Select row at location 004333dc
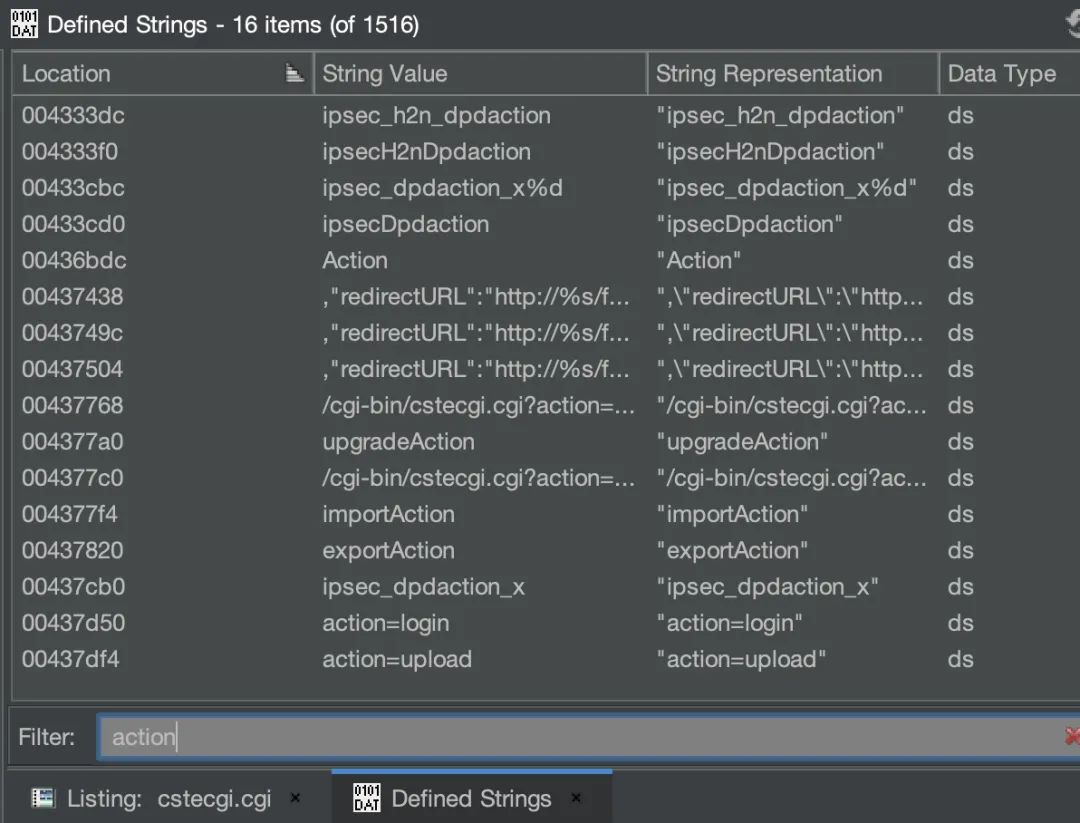1080x823 pixels. [546, 115]
